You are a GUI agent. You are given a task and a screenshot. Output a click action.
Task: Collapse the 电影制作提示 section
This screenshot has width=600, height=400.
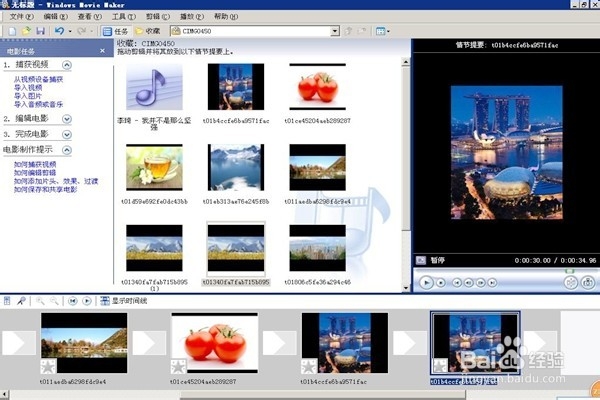pyautogui.click(x=67, y=150)
